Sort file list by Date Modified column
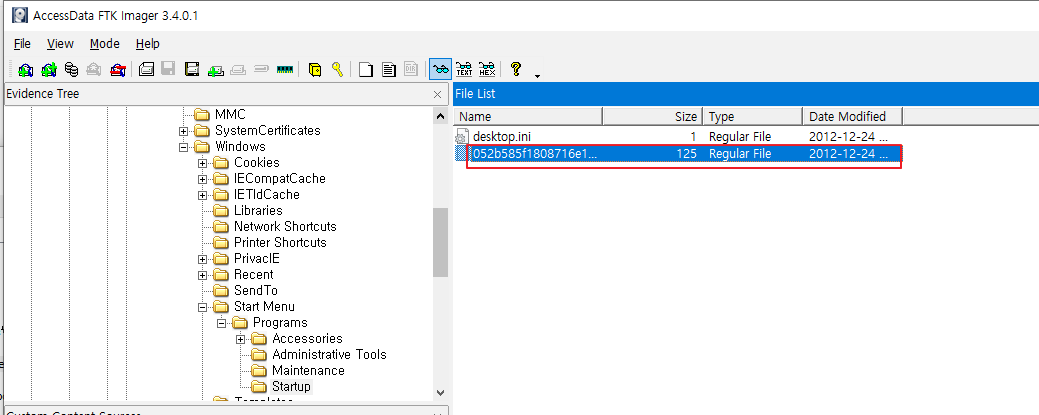This screenshot has height=415, width=1039. pyautogui.click(x=853, y=117)
